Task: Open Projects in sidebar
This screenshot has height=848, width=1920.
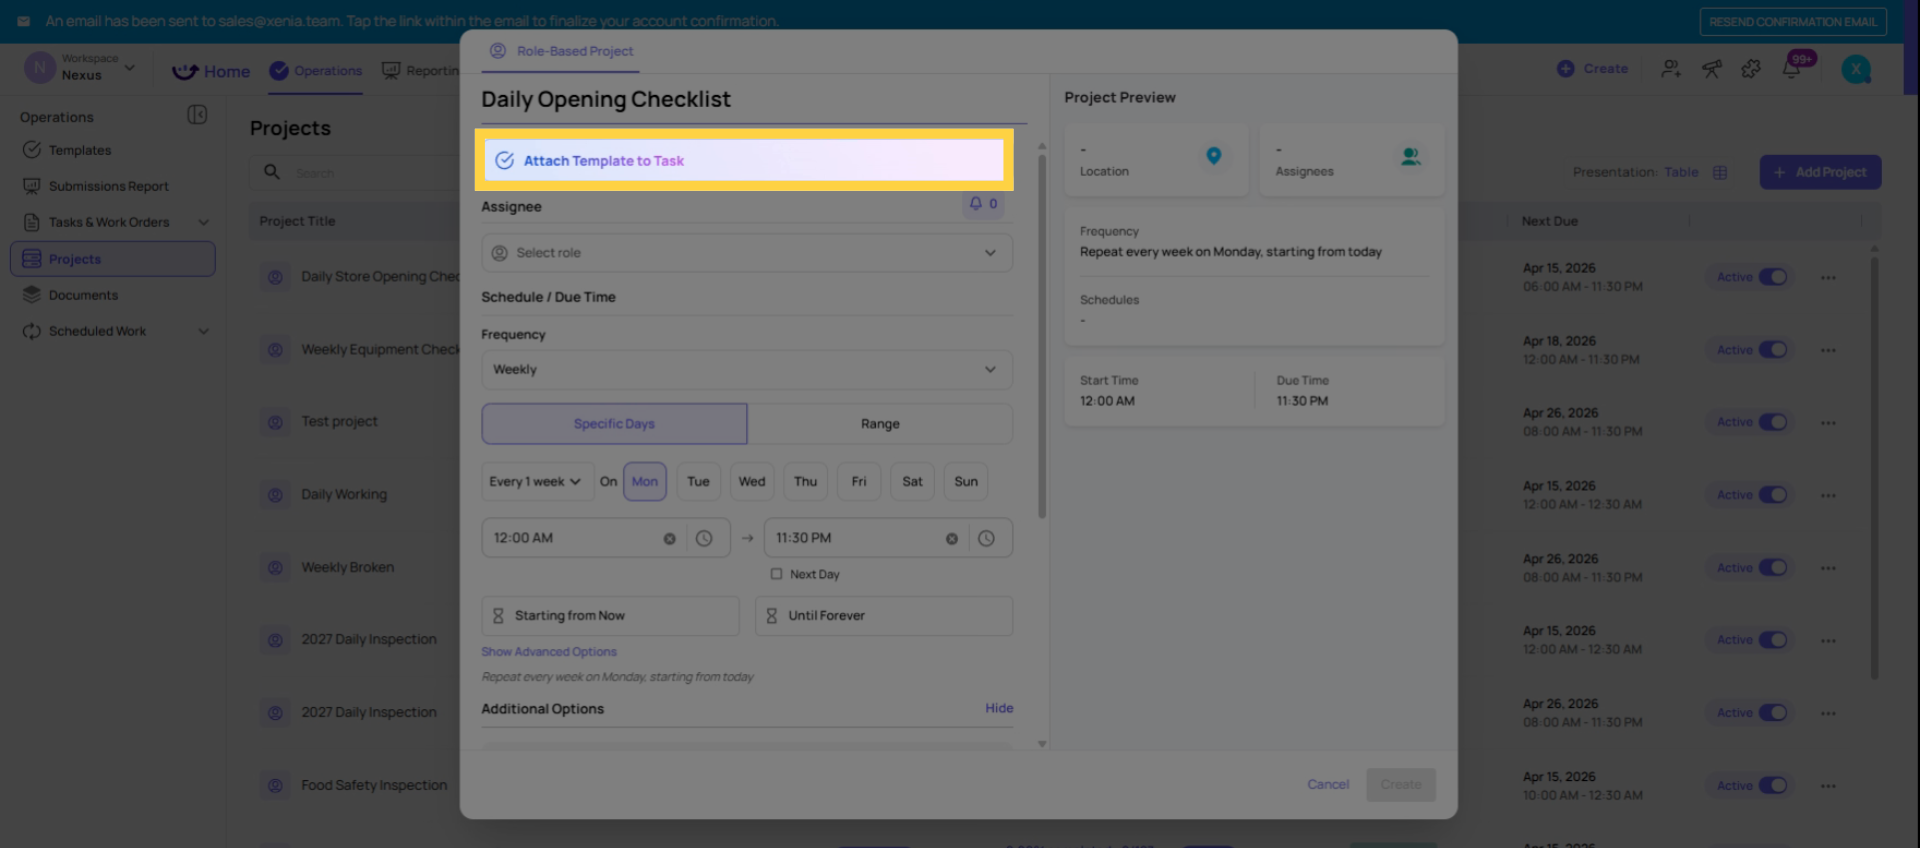Action: pos(113,259)
